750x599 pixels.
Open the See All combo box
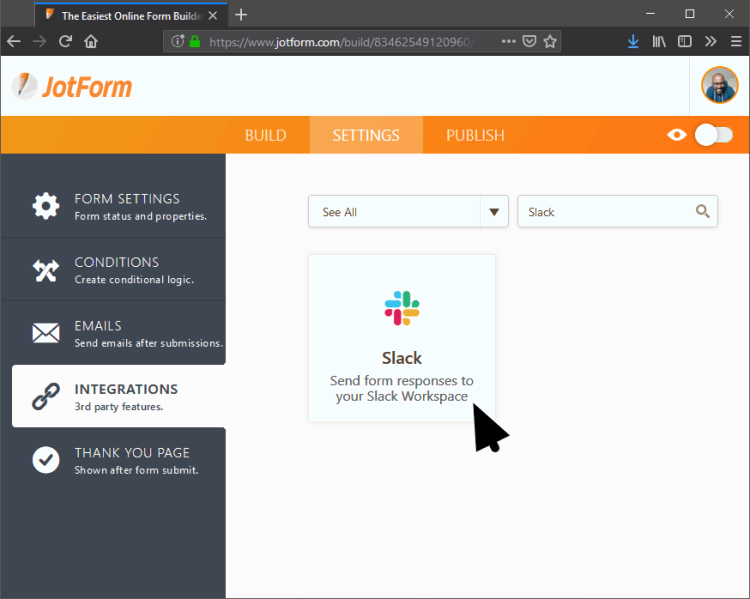pyautogui.click(x=408, y=211)
